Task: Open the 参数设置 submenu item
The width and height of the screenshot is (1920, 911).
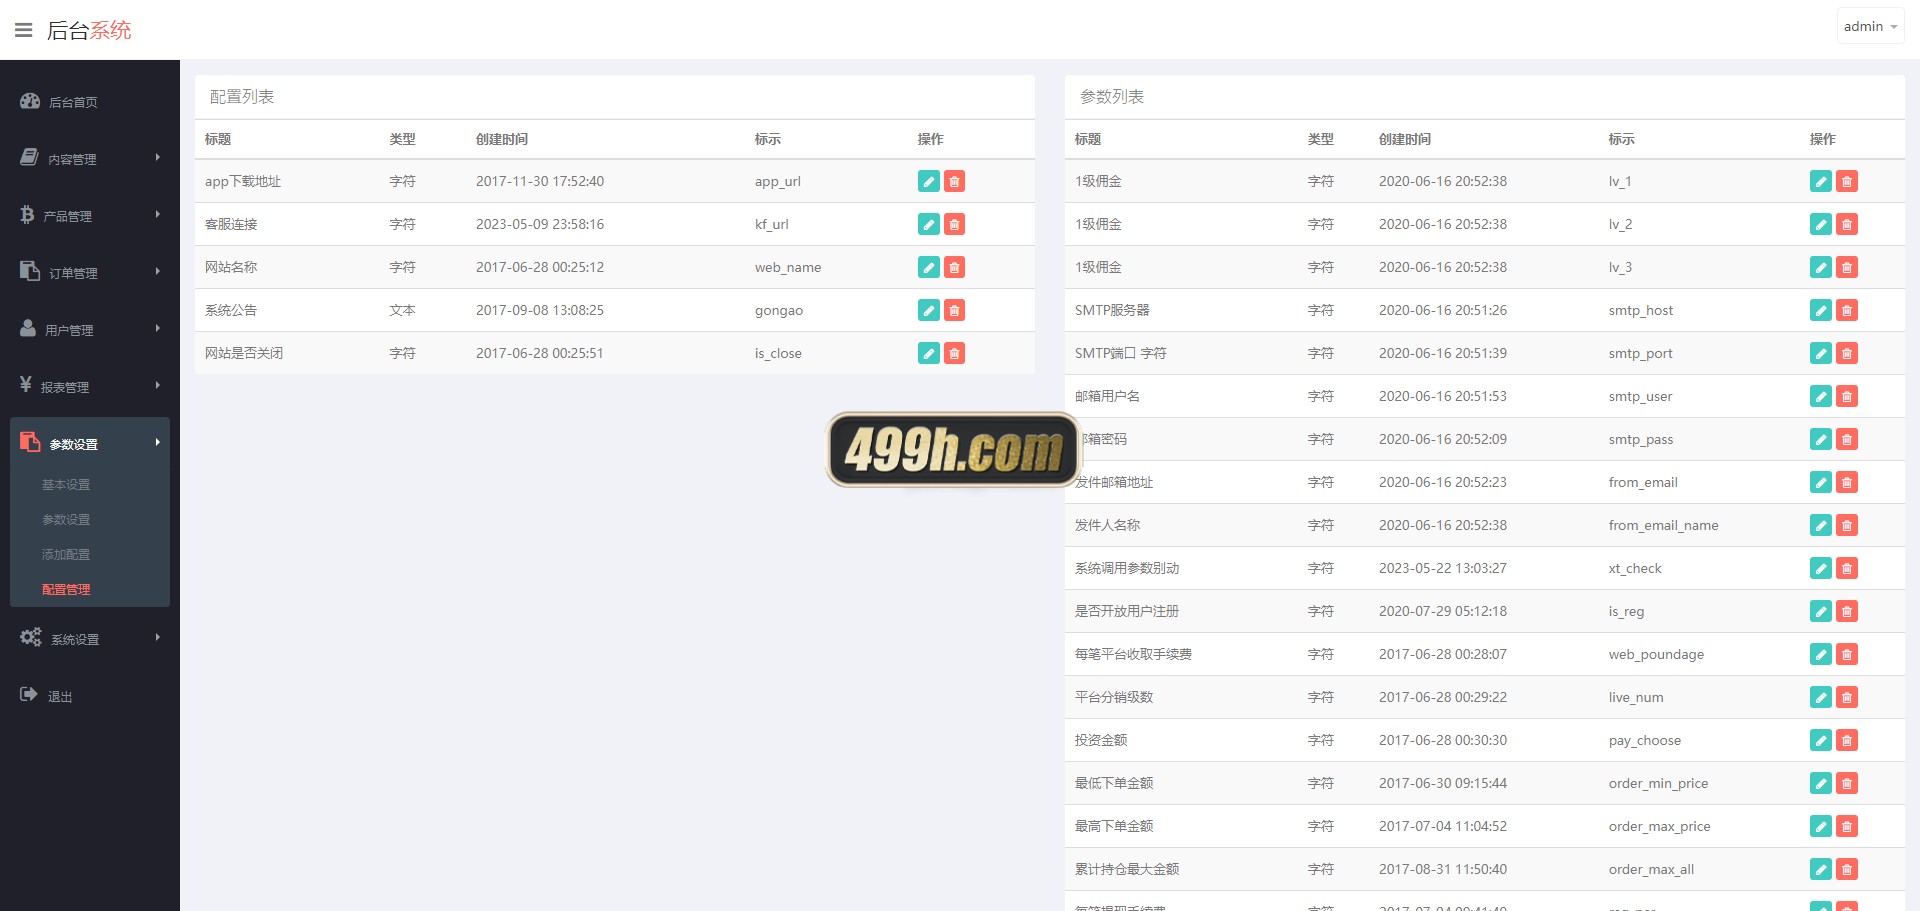Action: [66, 520]
